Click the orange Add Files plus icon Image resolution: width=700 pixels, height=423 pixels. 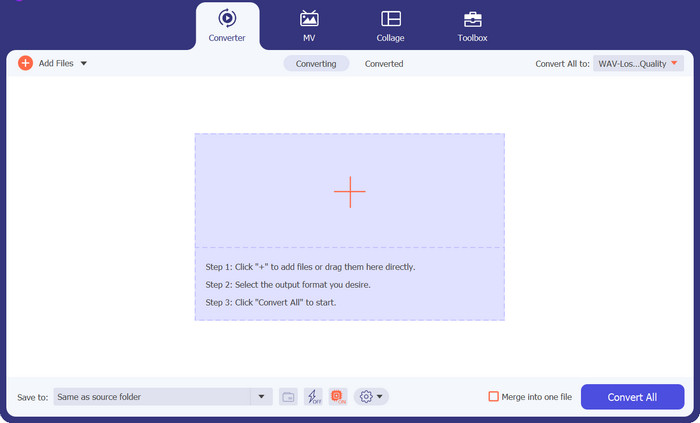(25, 63)
